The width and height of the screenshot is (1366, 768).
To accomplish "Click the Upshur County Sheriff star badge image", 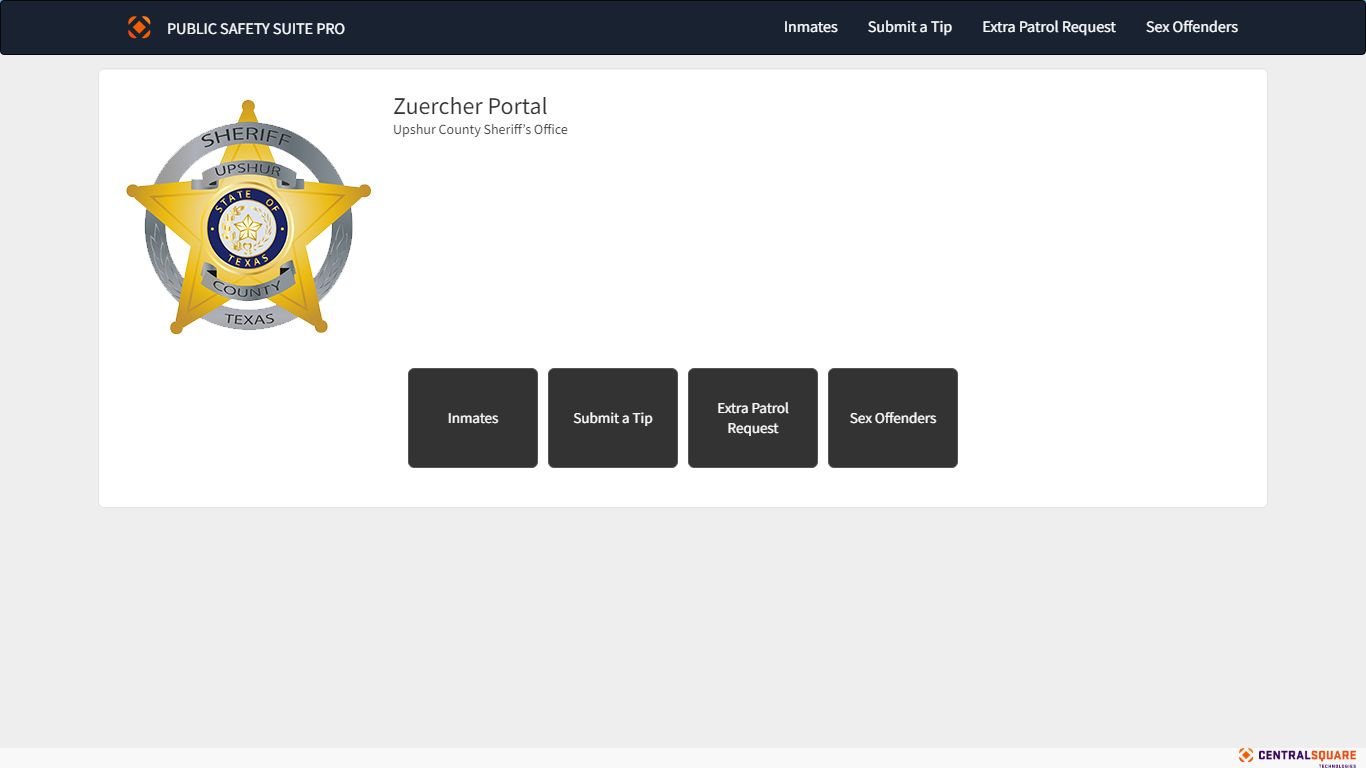I will [x=248, y=216].
